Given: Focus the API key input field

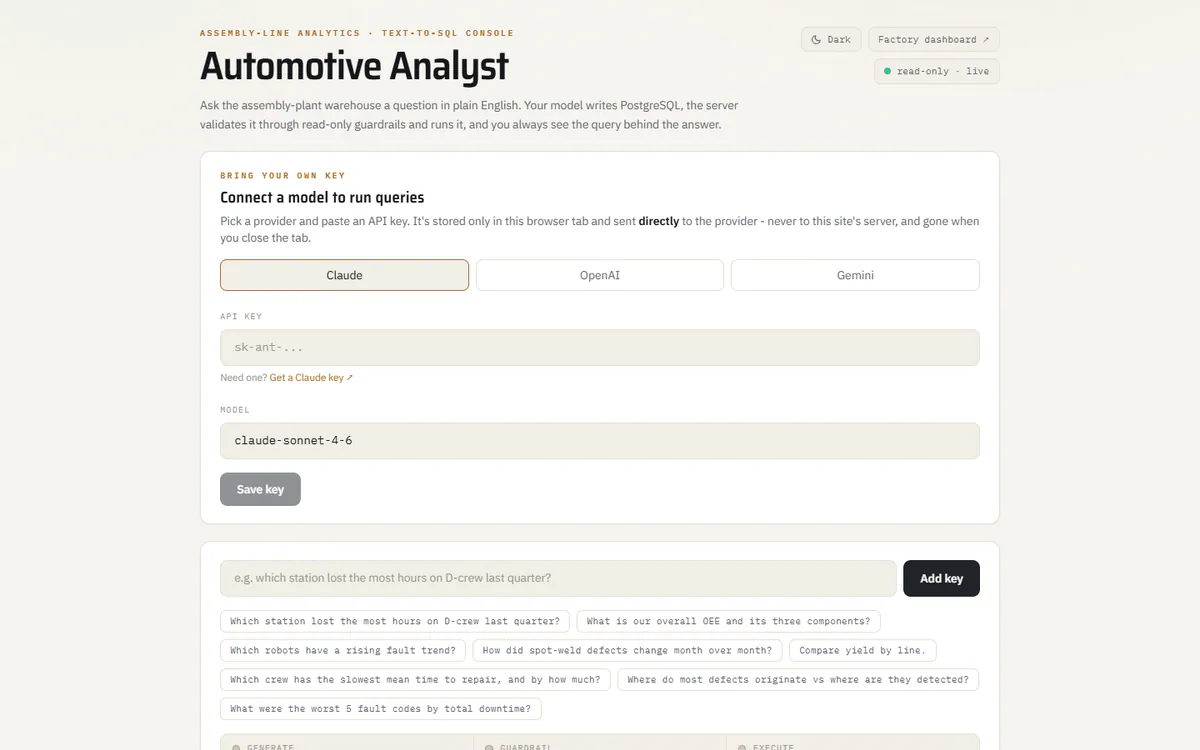Looking at the screenshot, I should (600, 348).
